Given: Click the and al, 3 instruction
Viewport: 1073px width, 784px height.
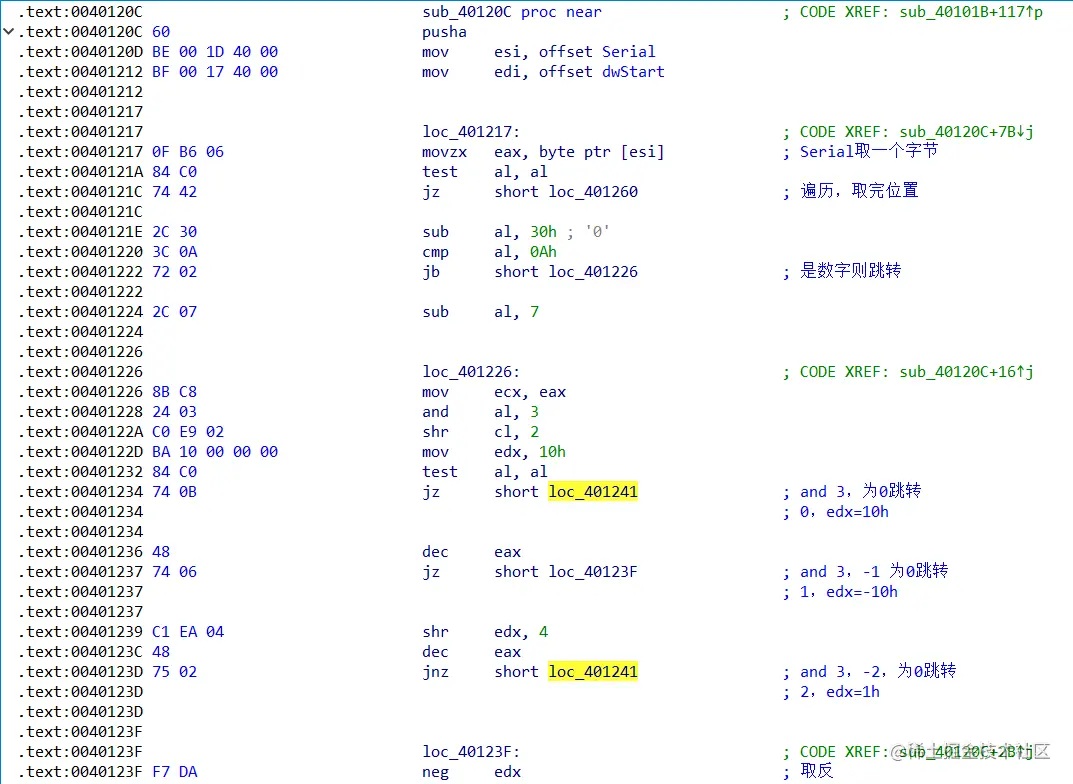Looking at the screenshot, I should [x=480, y=411].
